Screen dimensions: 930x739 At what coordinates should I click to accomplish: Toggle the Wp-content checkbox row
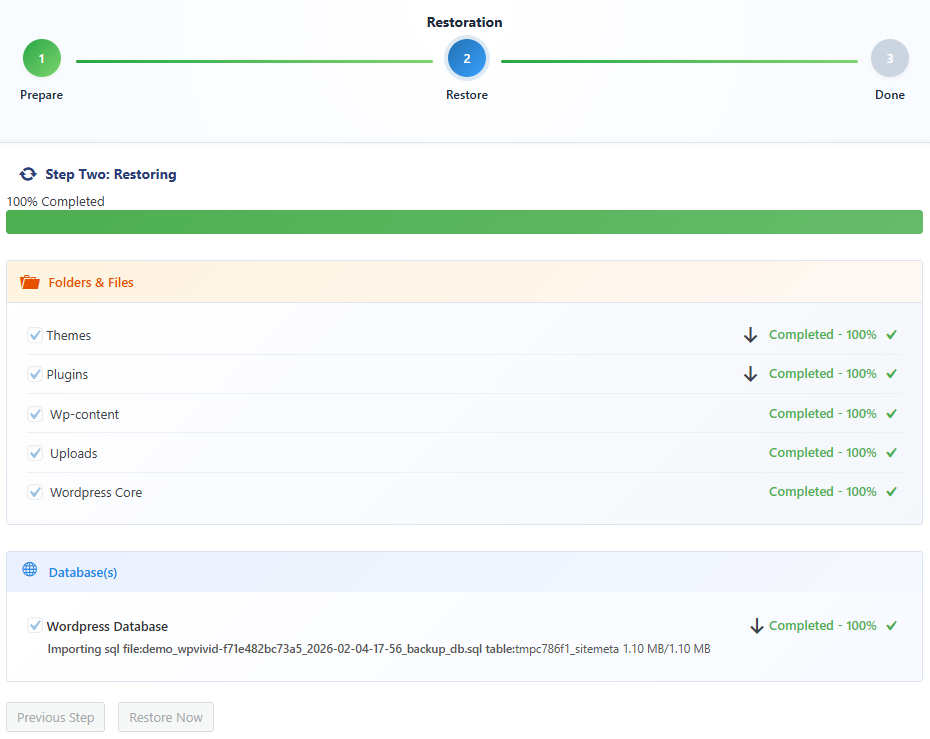coord(35,414)
